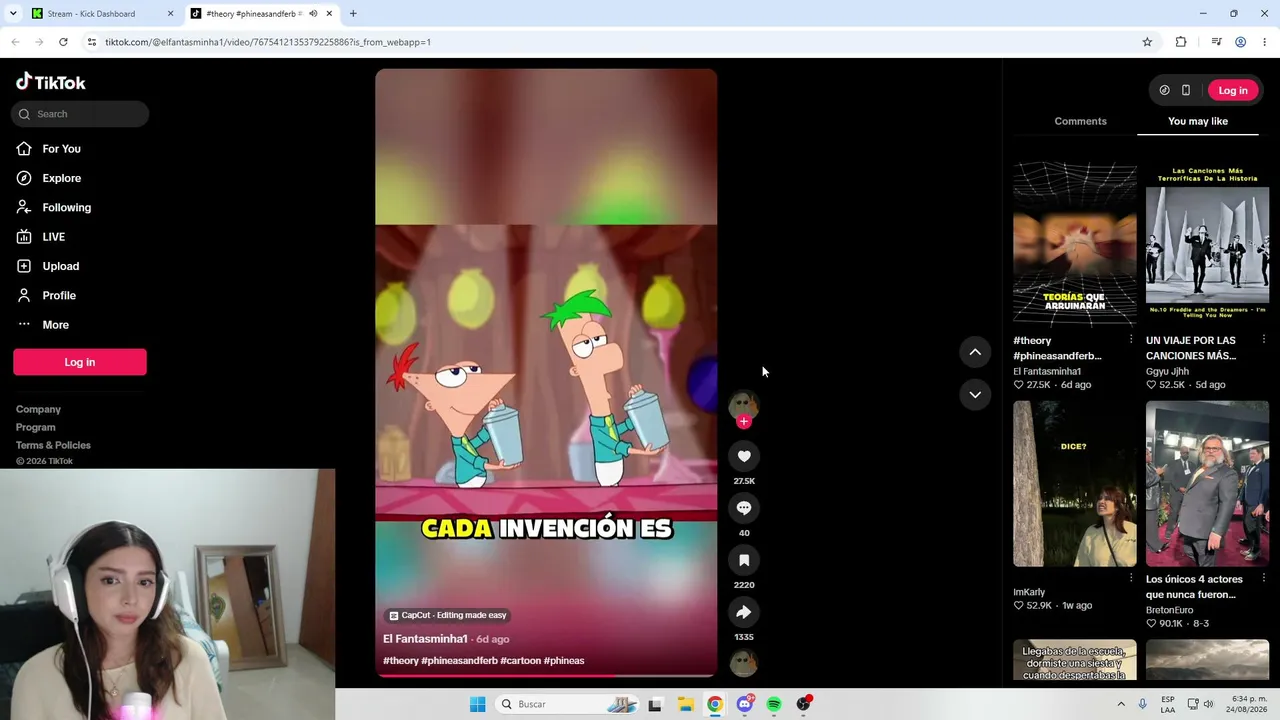
Task: Open the El Fantasminha1 creator name on the video
Action: (x=425, y=639)
